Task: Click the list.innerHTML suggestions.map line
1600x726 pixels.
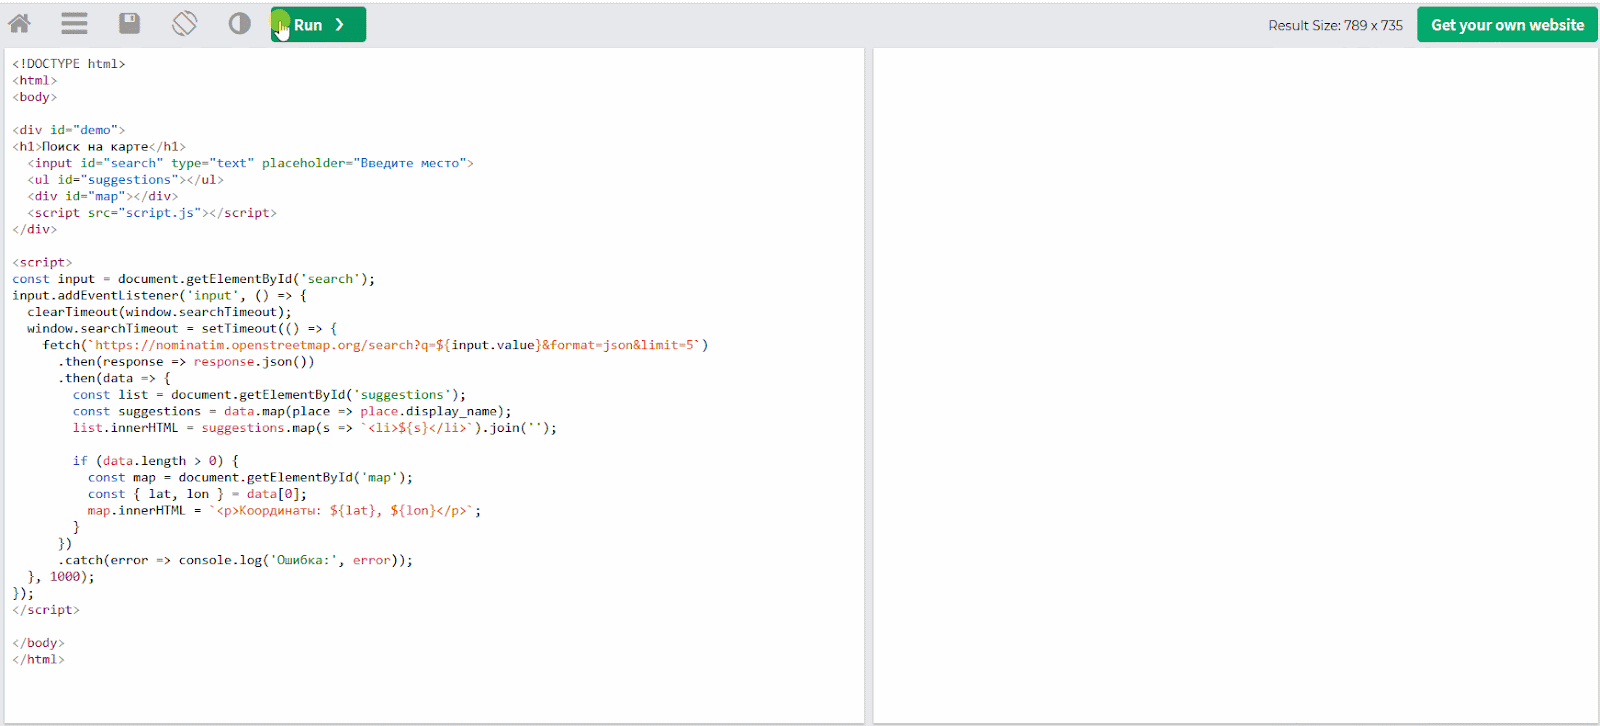Action: [x=315, y=428]
